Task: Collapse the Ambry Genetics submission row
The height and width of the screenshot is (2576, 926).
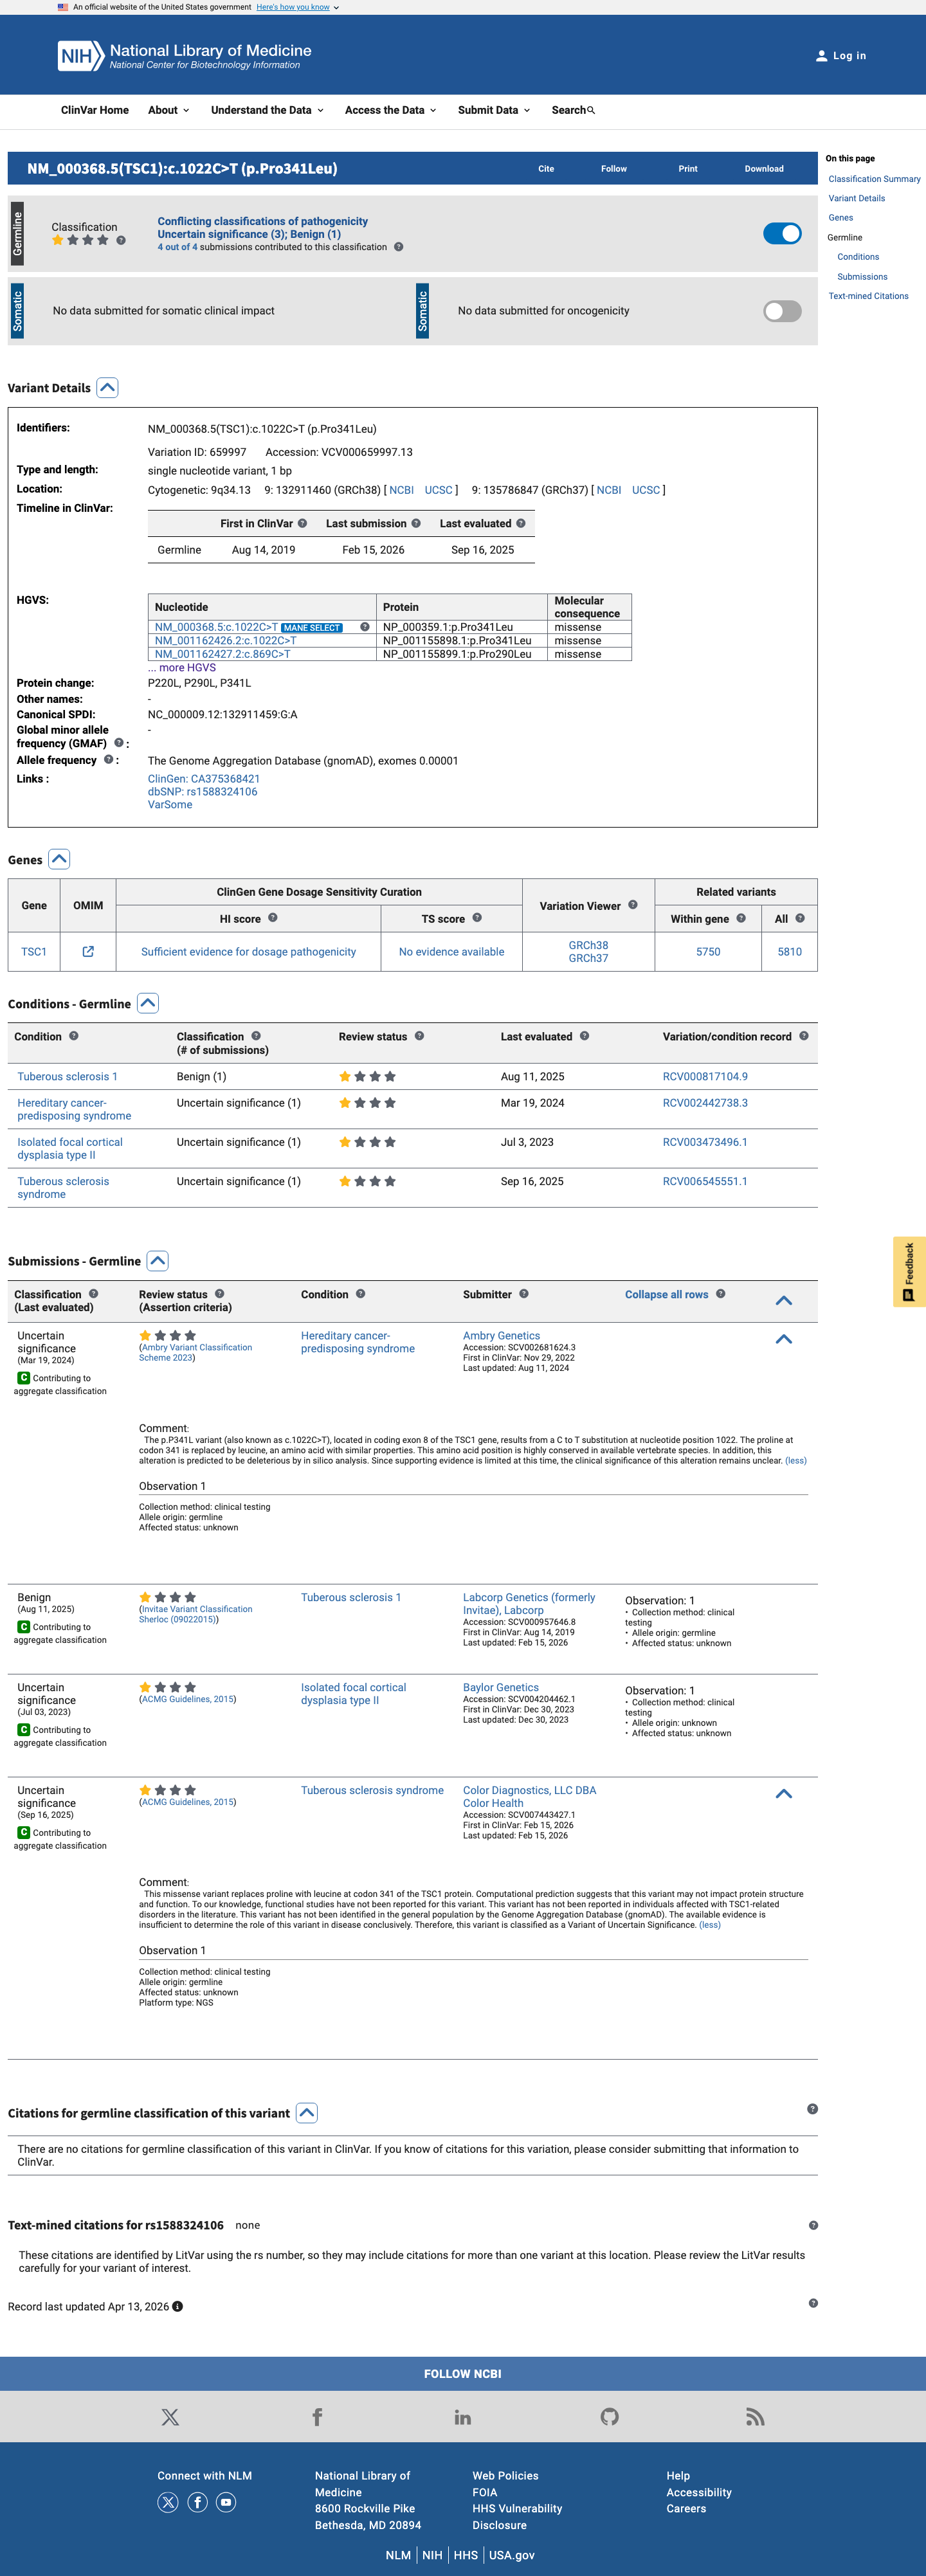Action: click(784, 1339)
